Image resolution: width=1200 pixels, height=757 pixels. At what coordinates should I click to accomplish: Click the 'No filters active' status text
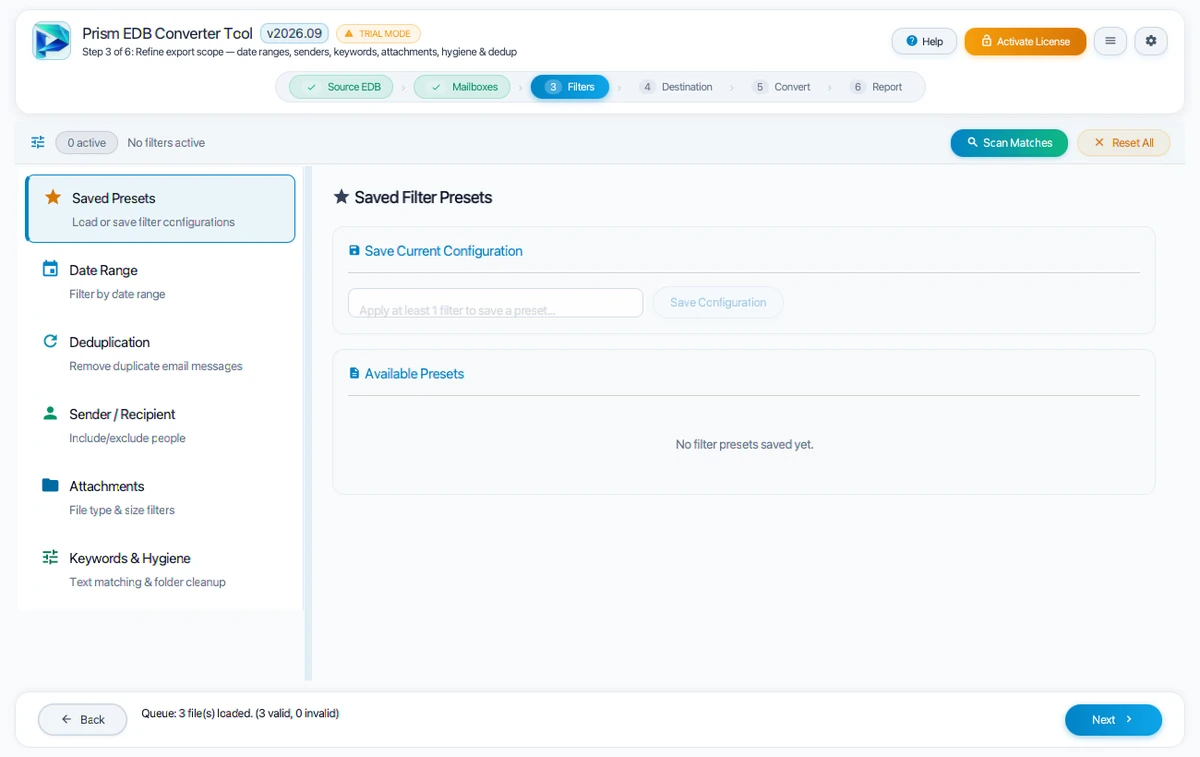click(166, 143)
